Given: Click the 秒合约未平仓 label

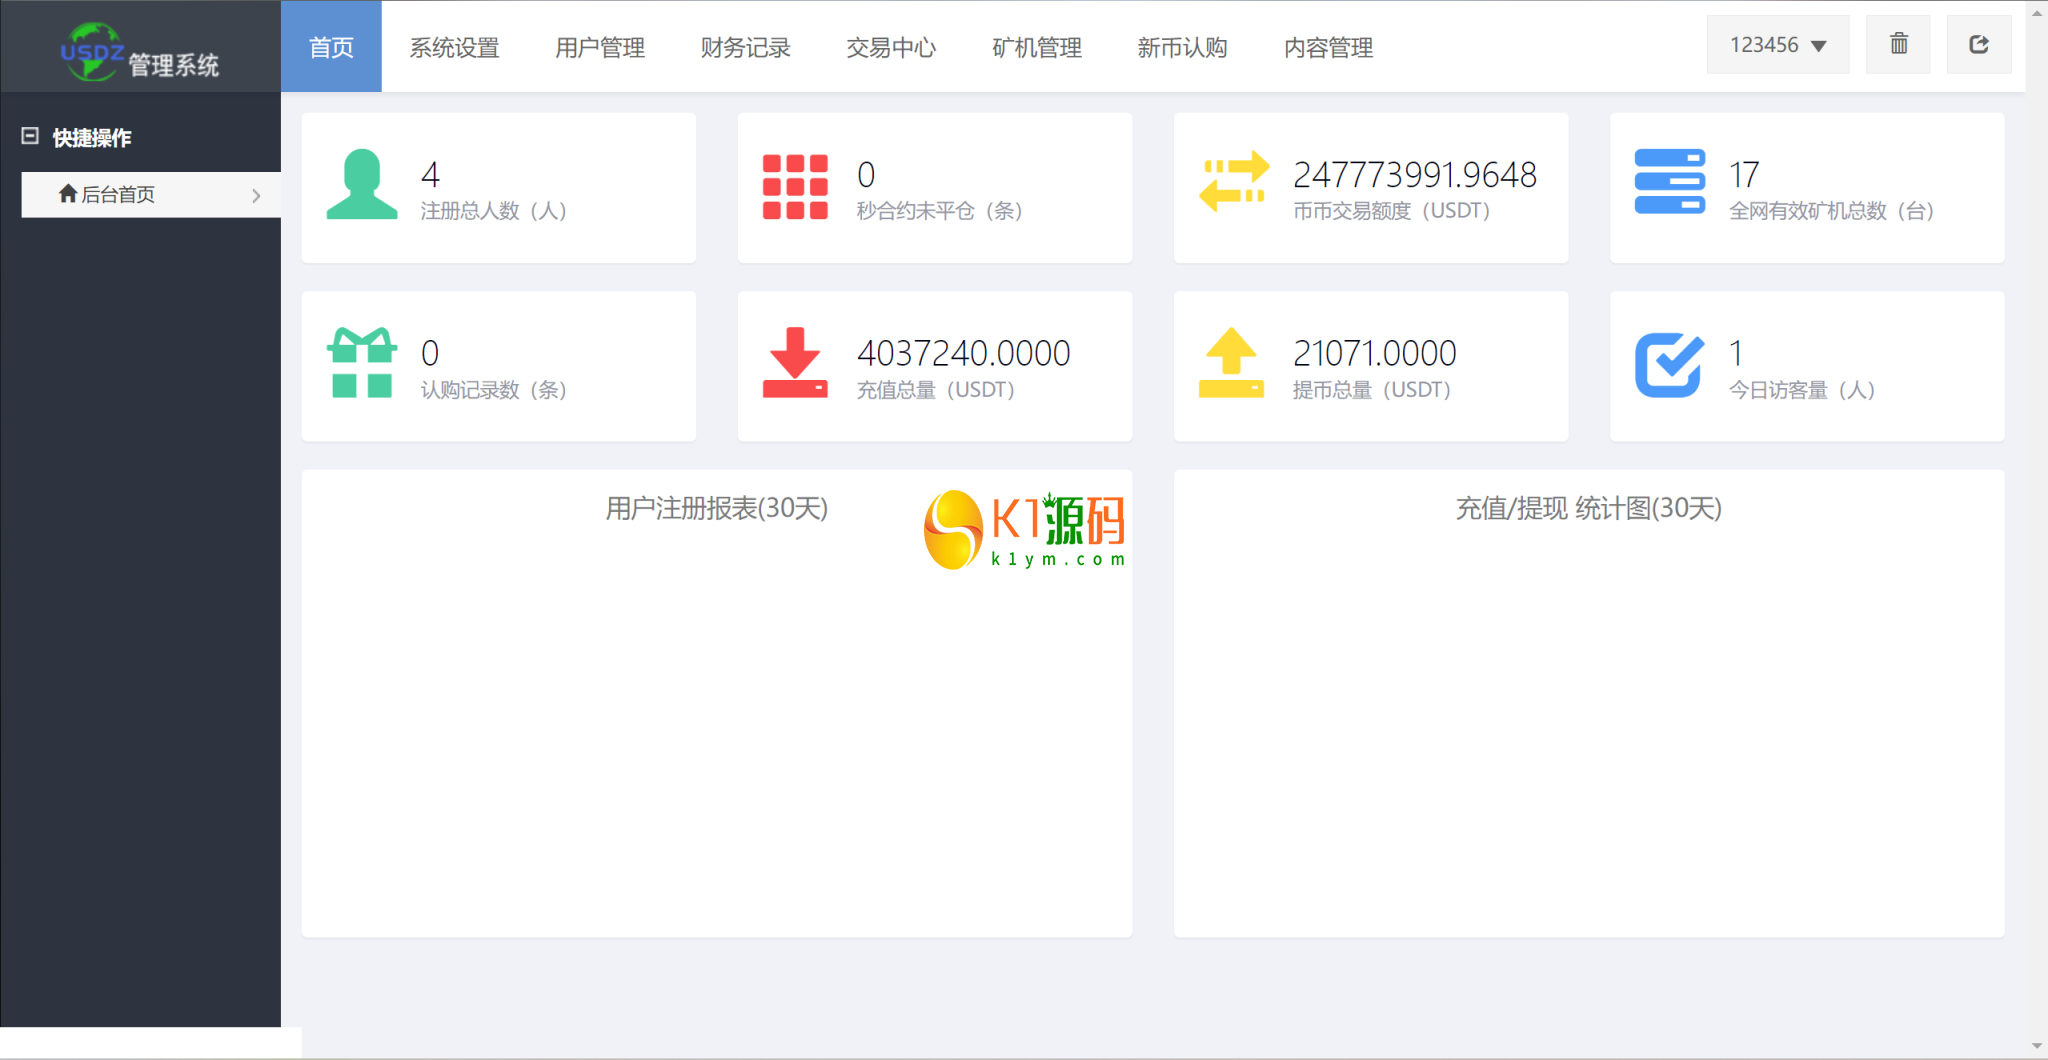Looking at the screenshot, I should tap(940, 211).
